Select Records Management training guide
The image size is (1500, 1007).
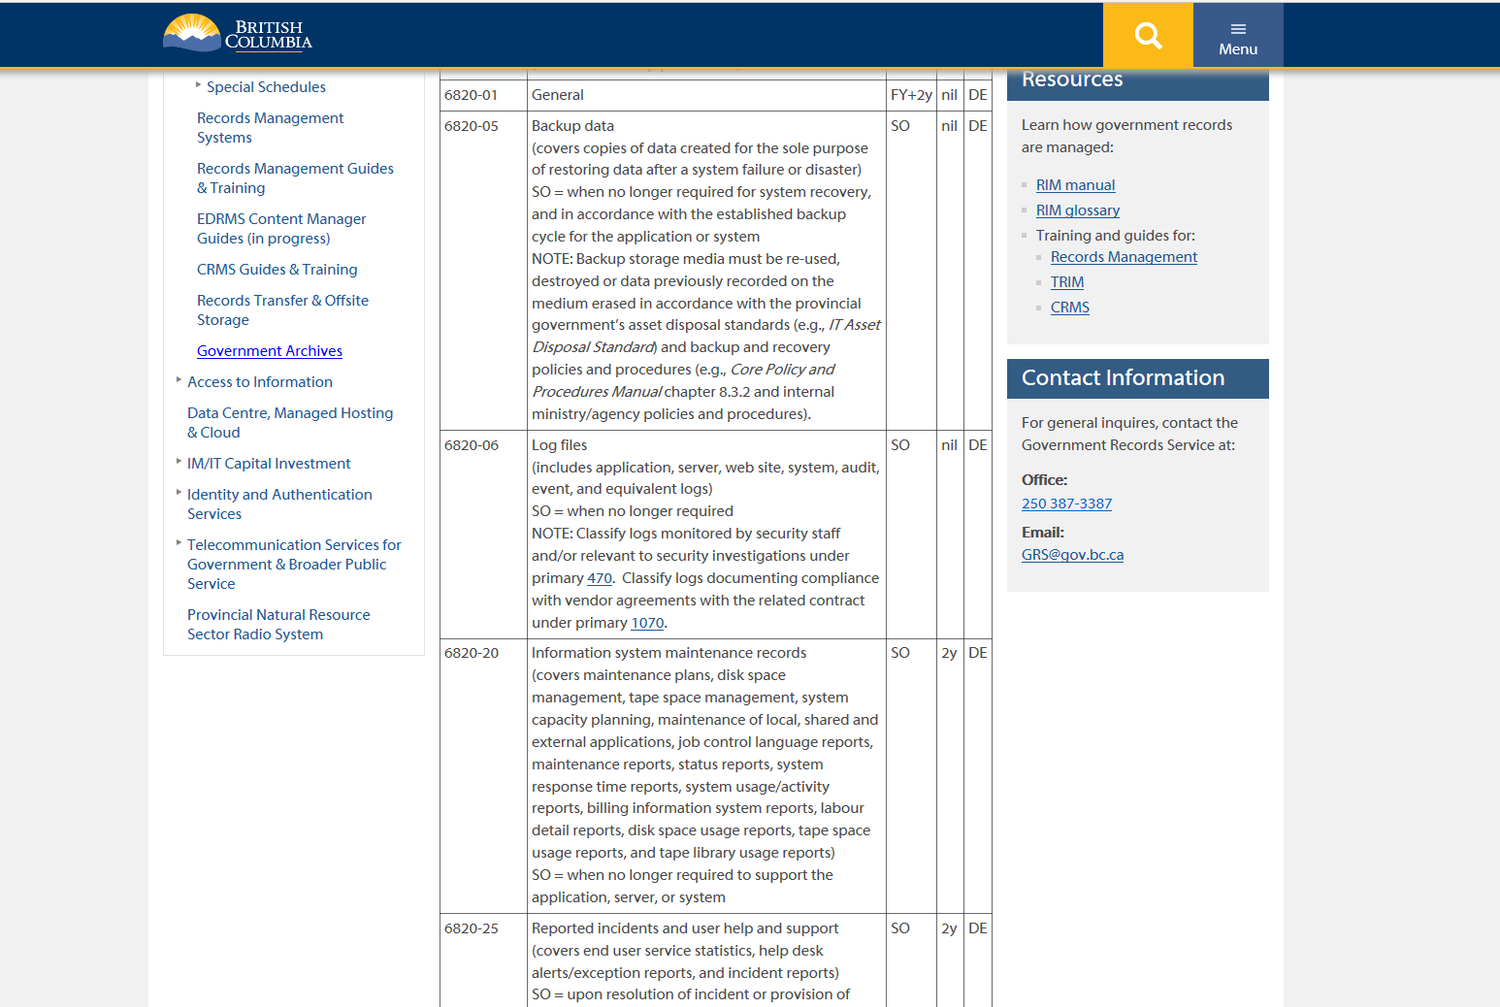pyautogui.click(x=1123, y=256)
